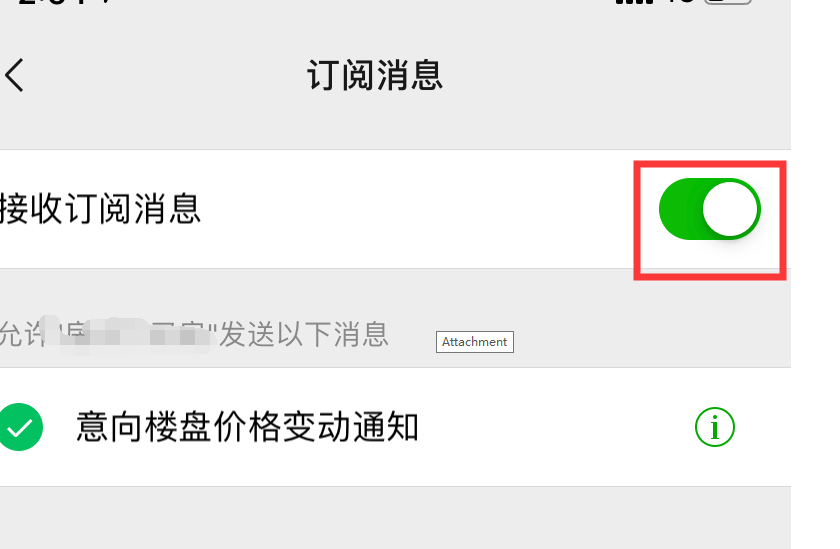Click the white knob of the green switch
Image resolution: width=840 pixels, height=549 pixels.
[x=730, y=209]
